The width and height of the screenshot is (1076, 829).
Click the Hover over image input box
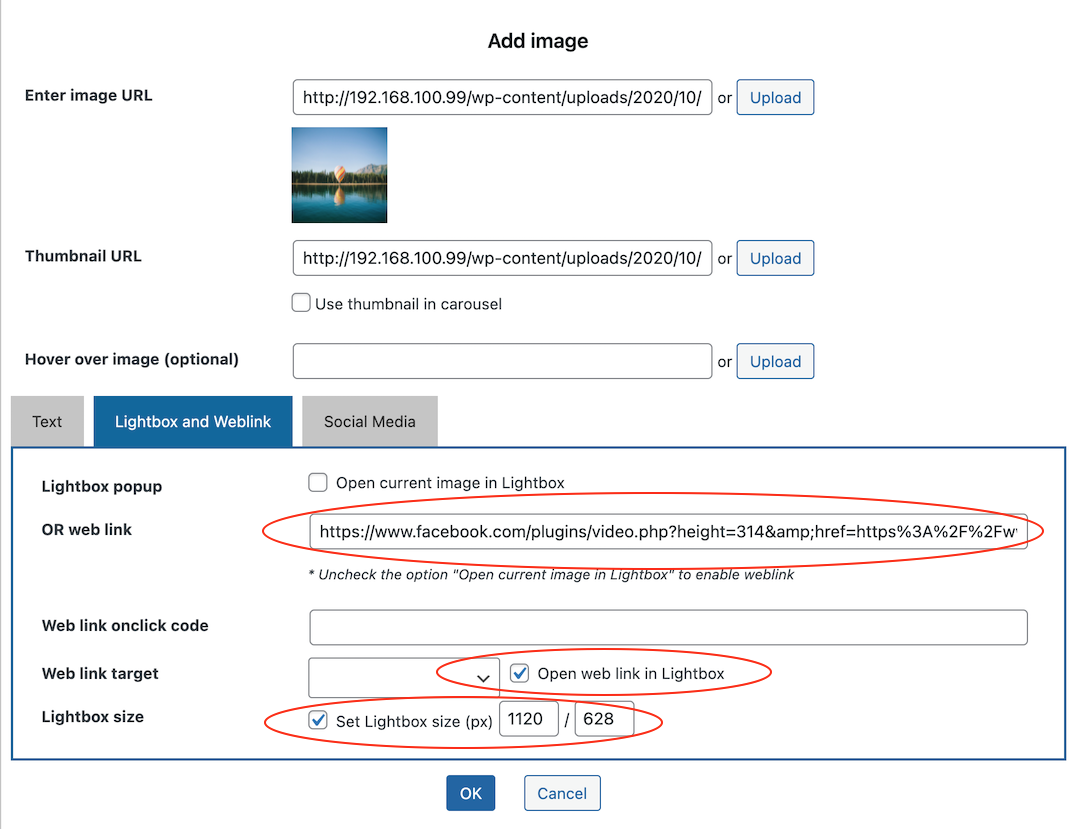pos(502,362)
